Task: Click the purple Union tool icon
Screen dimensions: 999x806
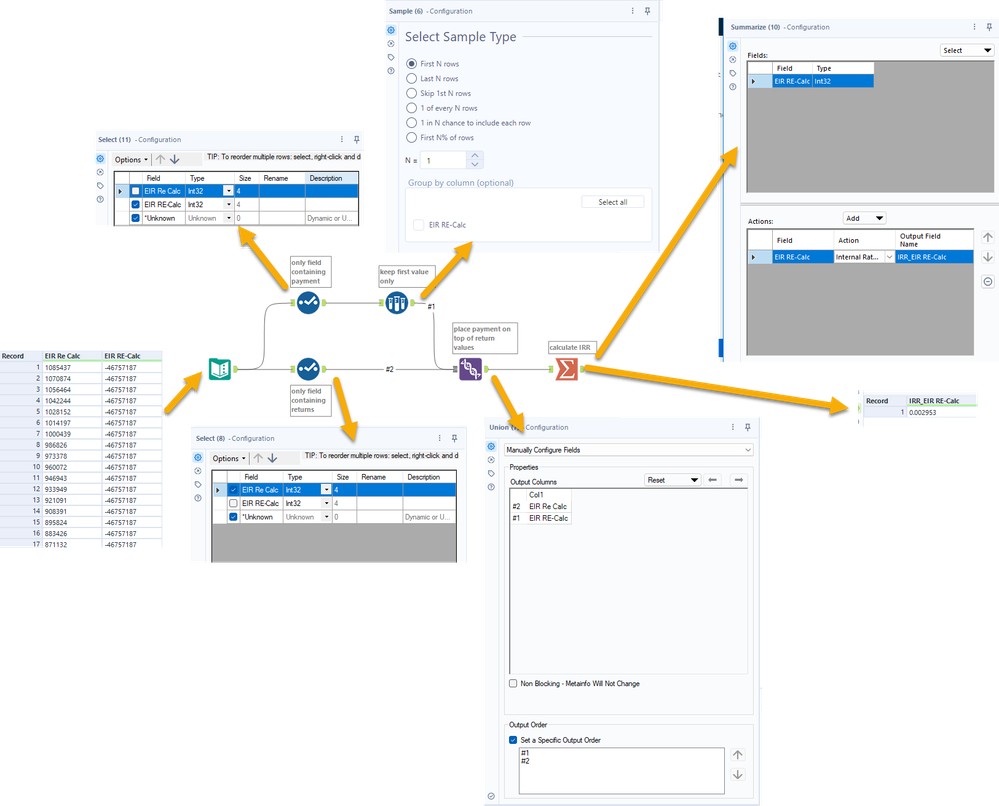Action: point(471,369)
